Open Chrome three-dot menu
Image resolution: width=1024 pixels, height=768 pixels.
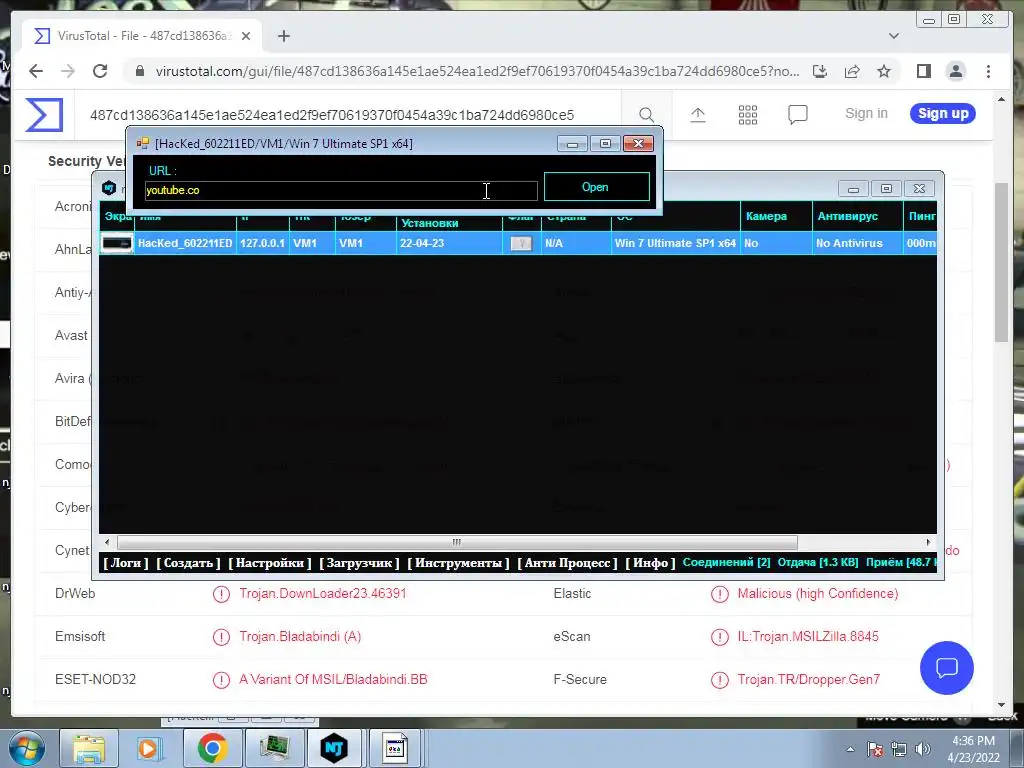(x=988, y=71)
